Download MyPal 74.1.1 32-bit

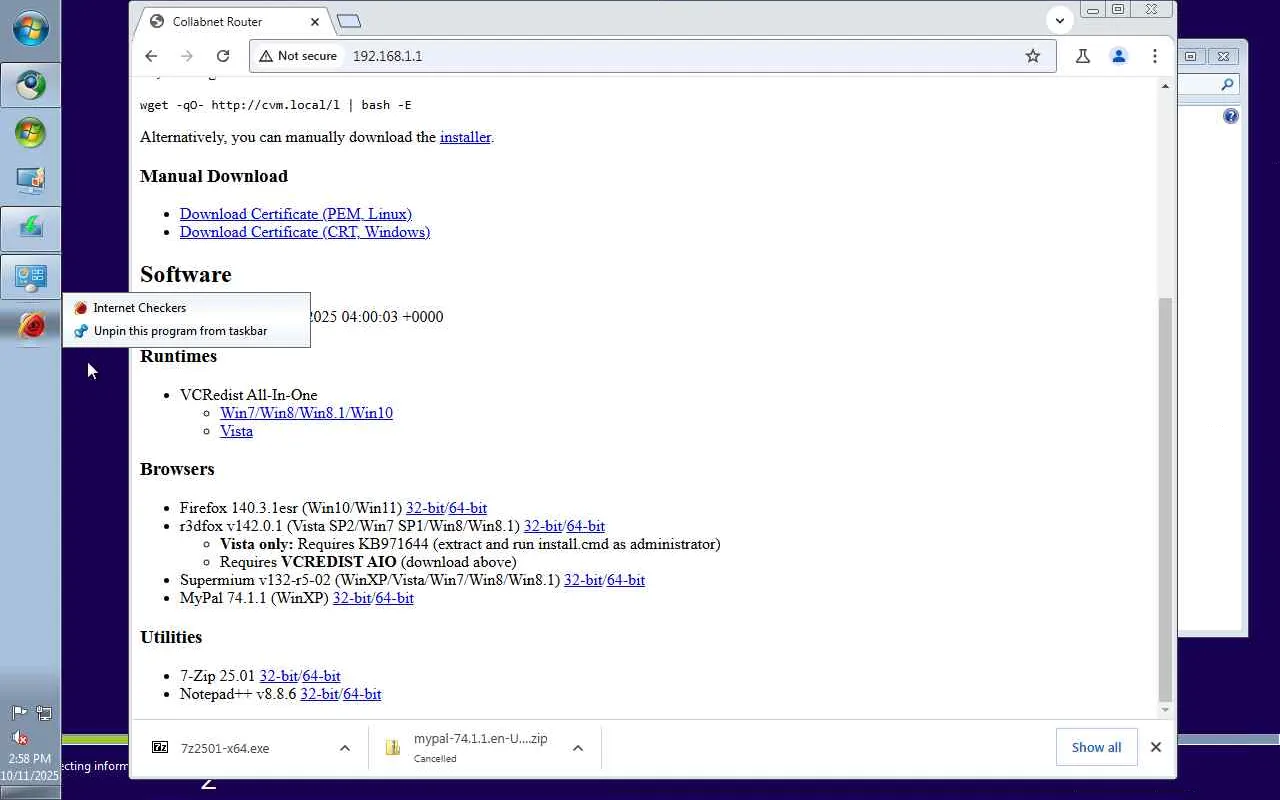pos(352,598)
